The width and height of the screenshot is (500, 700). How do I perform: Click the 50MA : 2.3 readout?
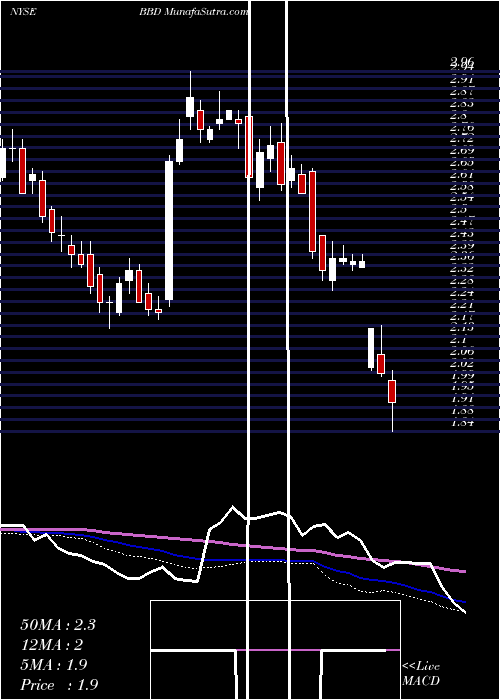[58, 625]
